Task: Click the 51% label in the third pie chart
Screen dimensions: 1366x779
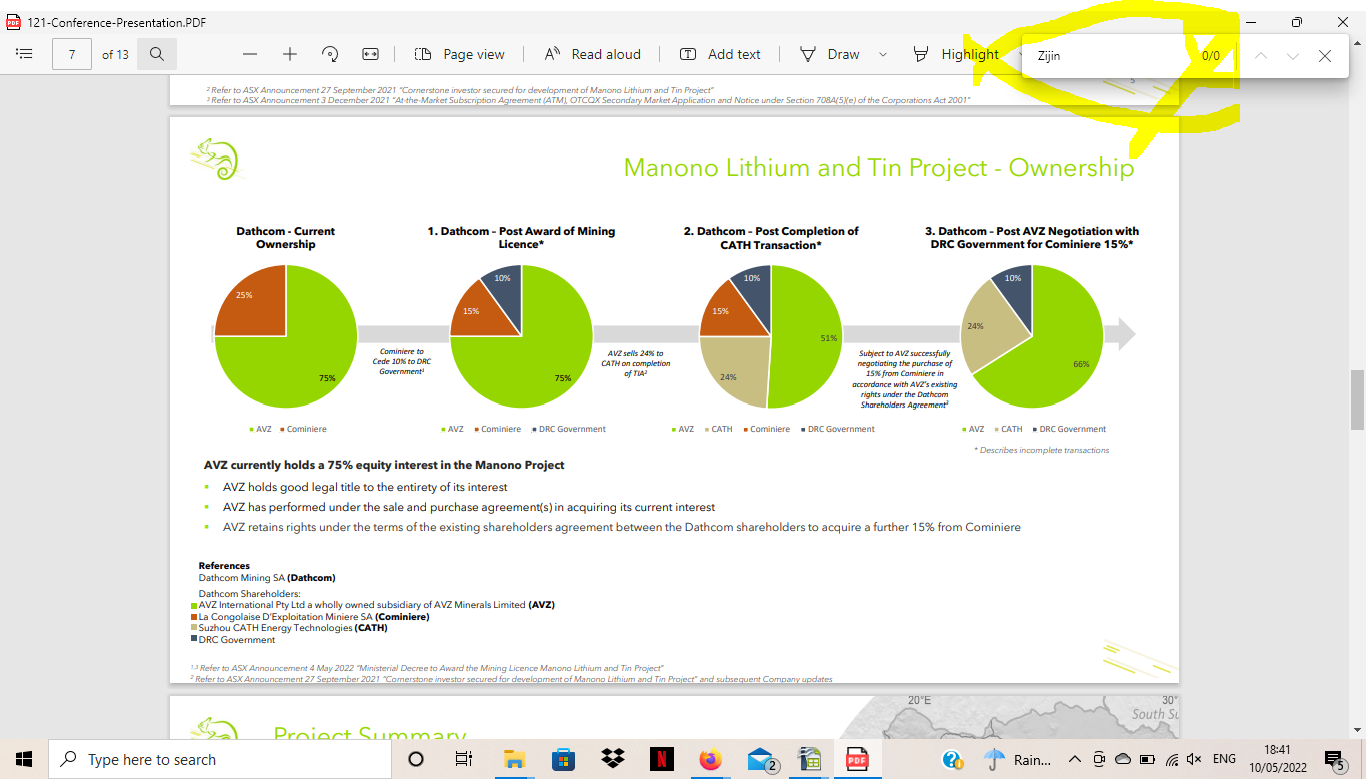Action: coord(829,338)
